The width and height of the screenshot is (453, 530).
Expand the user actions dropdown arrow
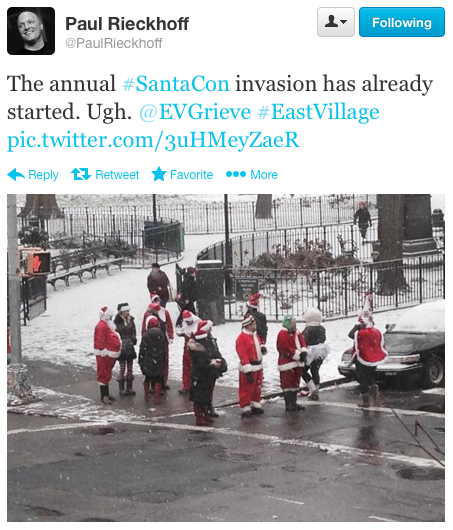343,22
